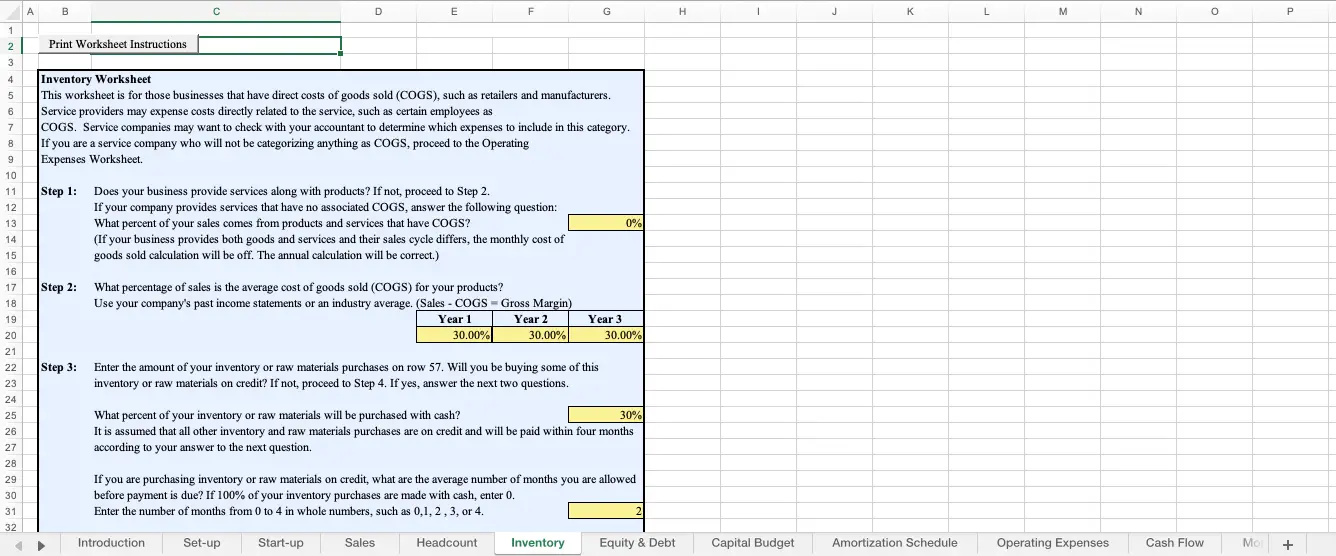Select the months-before-payment input cell
The image size is (1336, 556).
[605, 511]
